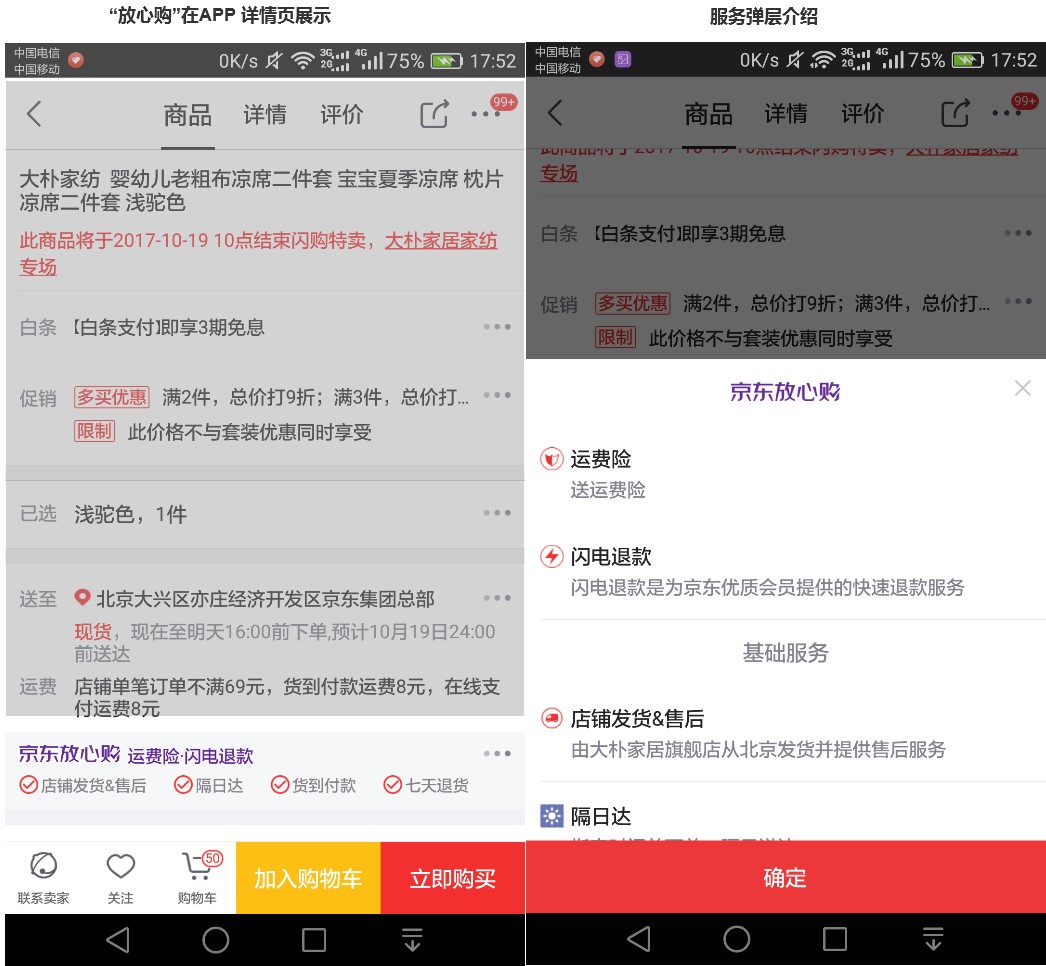Open the 购物车 cart icon with 50 badge
The image size is (1046, 966).
click(198, 878)
